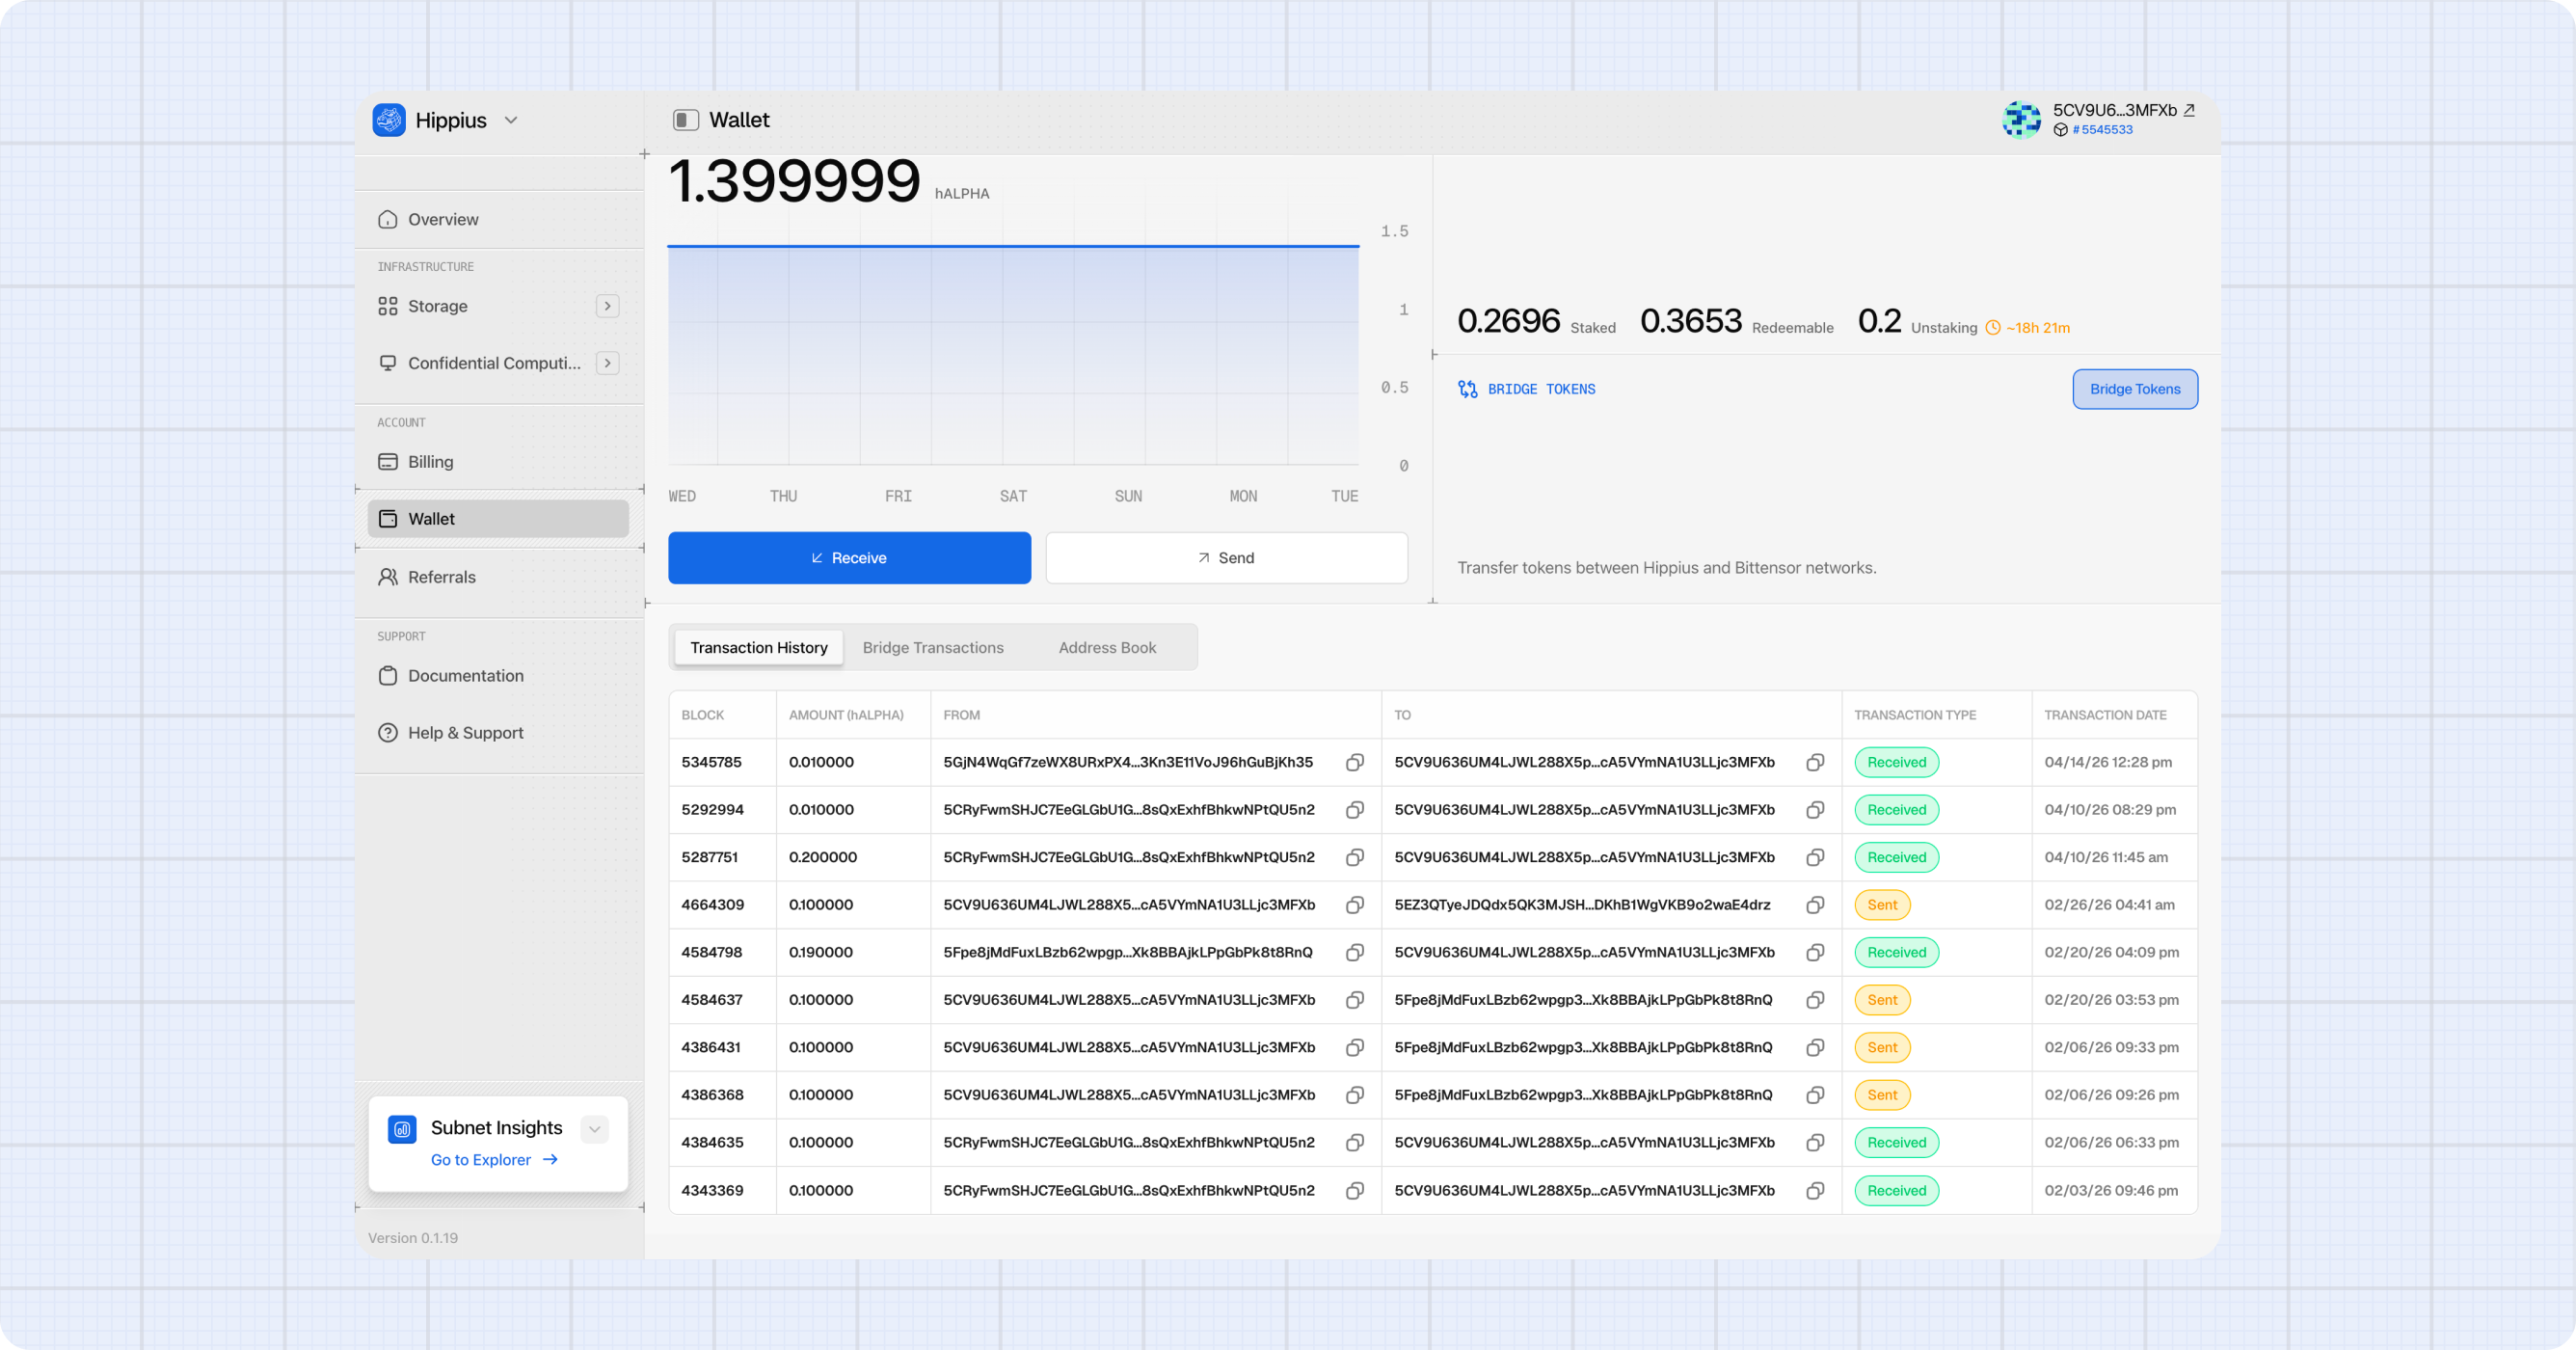Viewport: 2576px width, 1350px height.
Task: Click the Bridge Tokens button
Action: coord(2134,389)
